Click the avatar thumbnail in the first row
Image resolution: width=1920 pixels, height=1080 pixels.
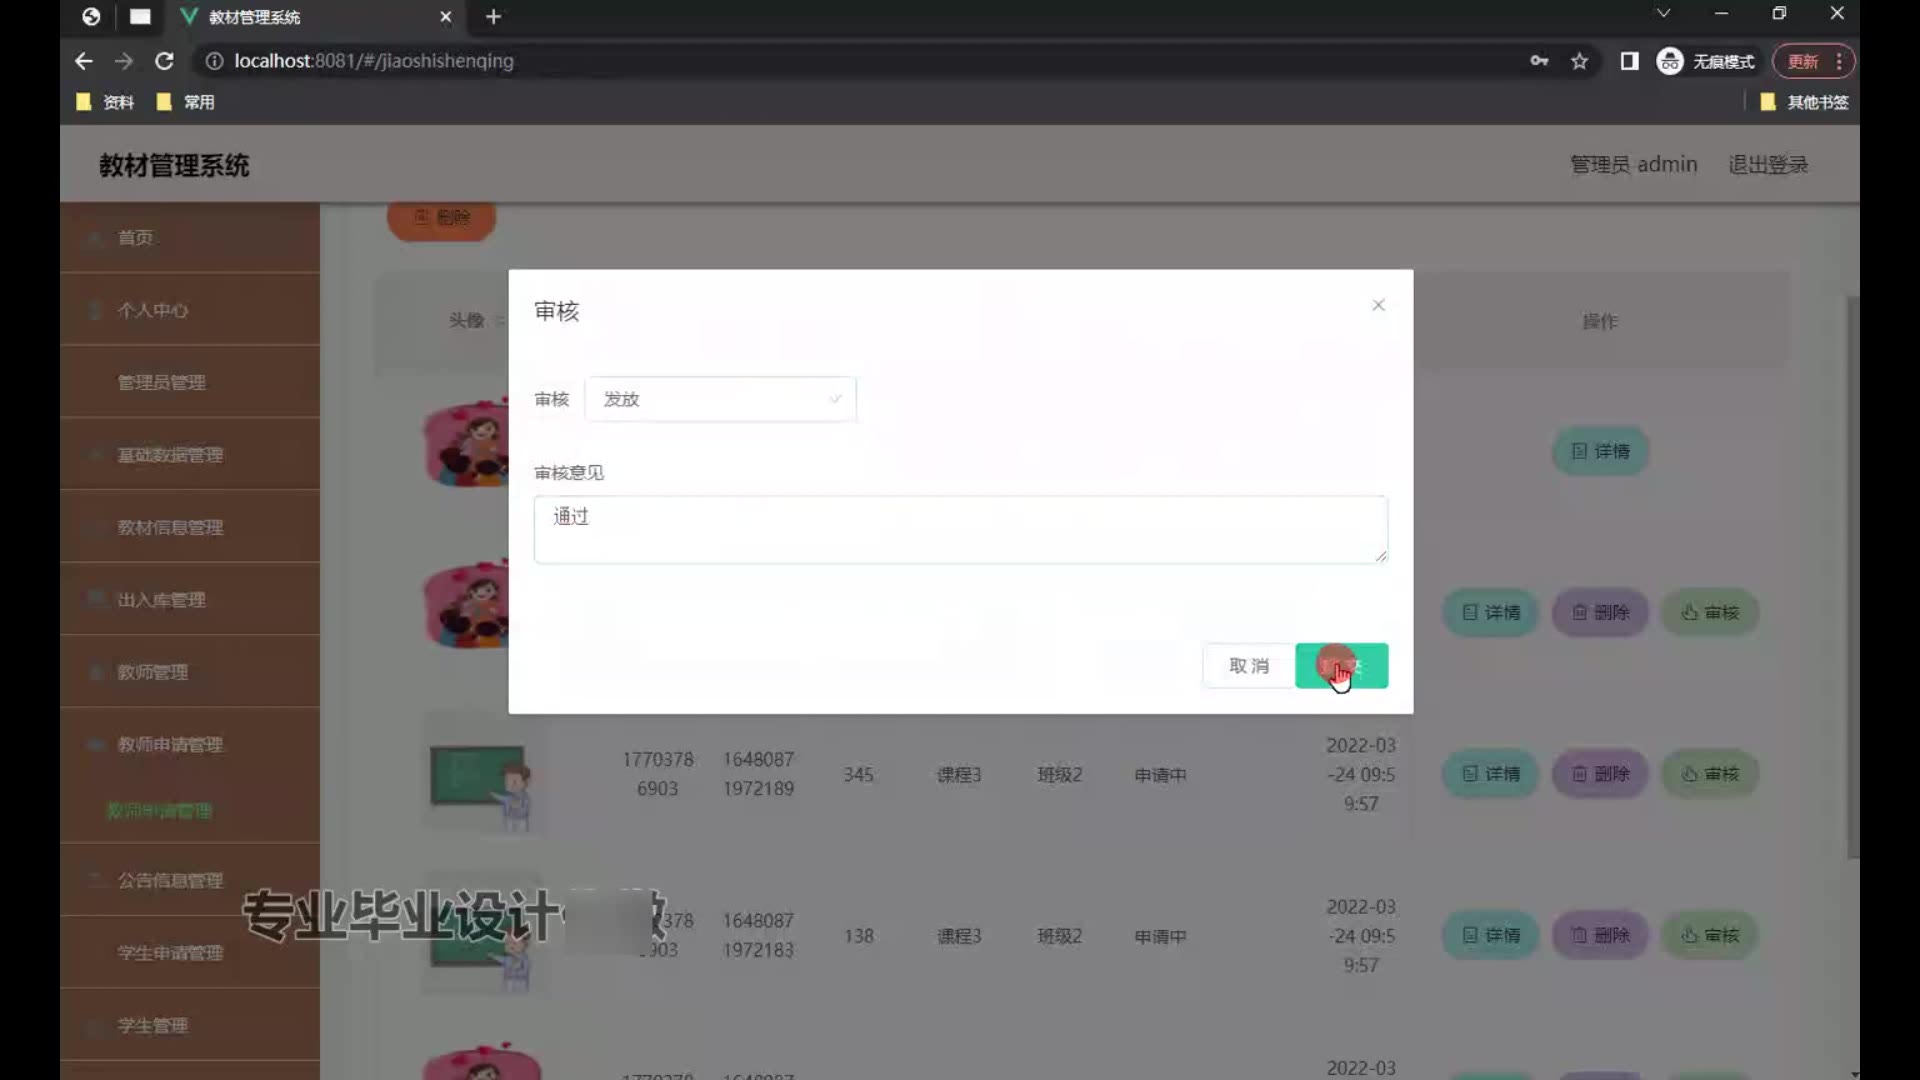(466, 443)
